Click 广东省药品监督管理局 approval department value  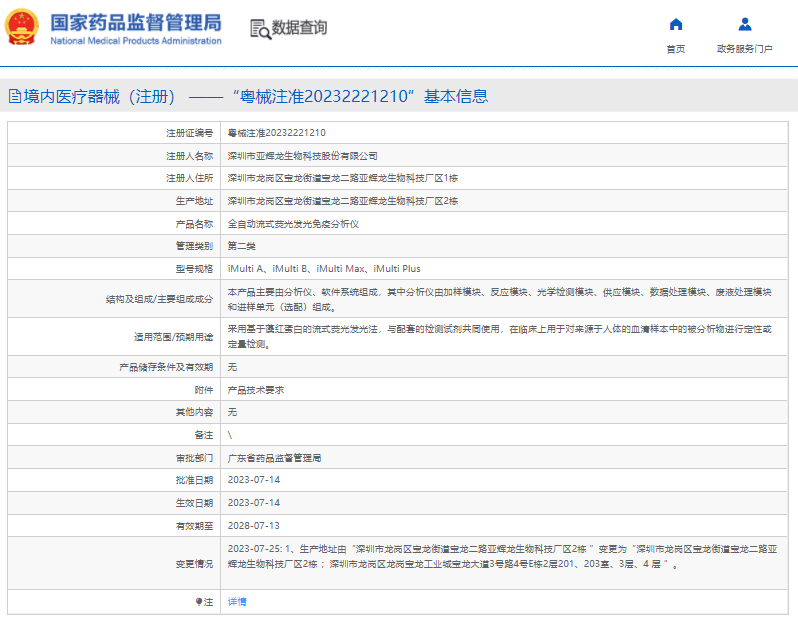[x=274, y=458]
